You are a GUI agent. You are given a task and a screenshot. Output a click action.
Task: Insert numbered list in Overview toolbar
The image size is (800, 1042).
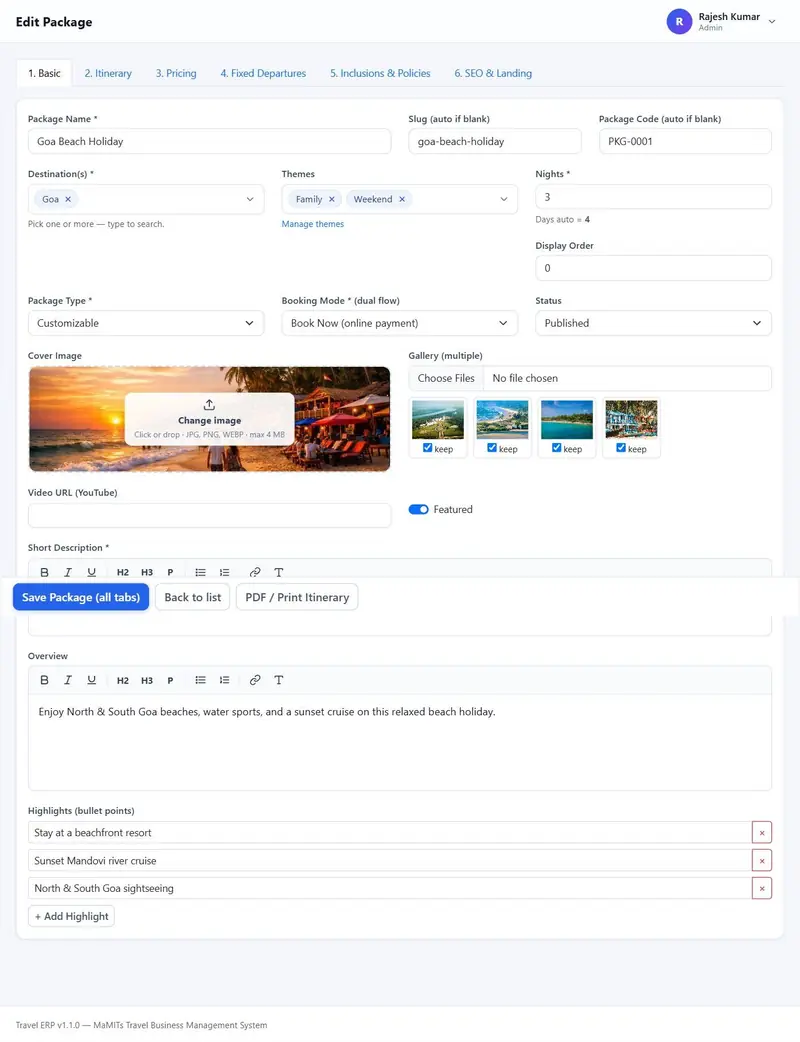coord(225,680)
